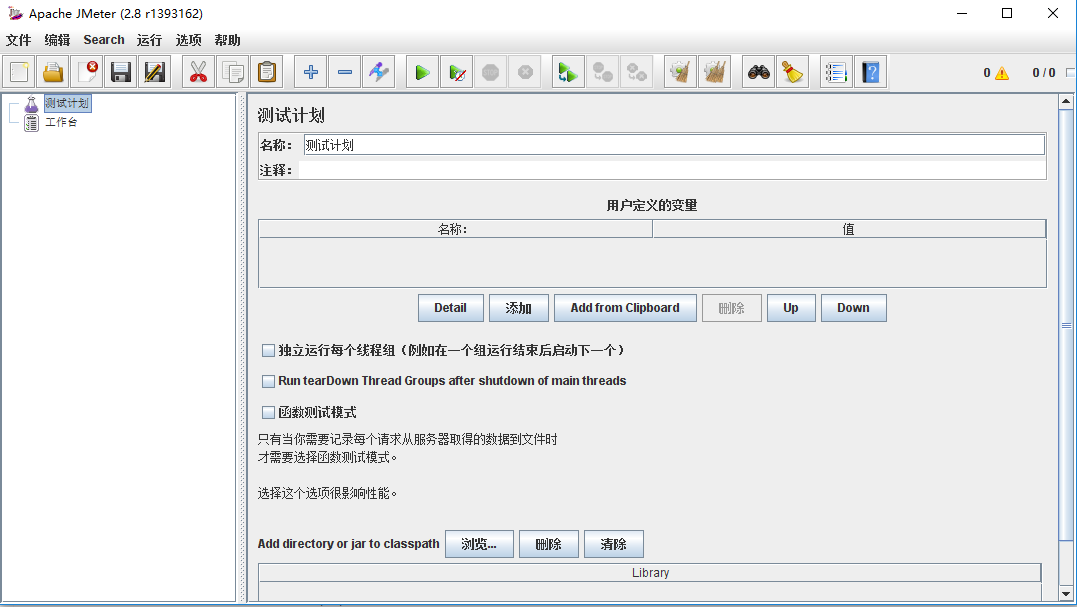Image resolution: width=1077 pixels, height=607 pixels.
Task: Click the 名称 input field
Action: (674, 145)
